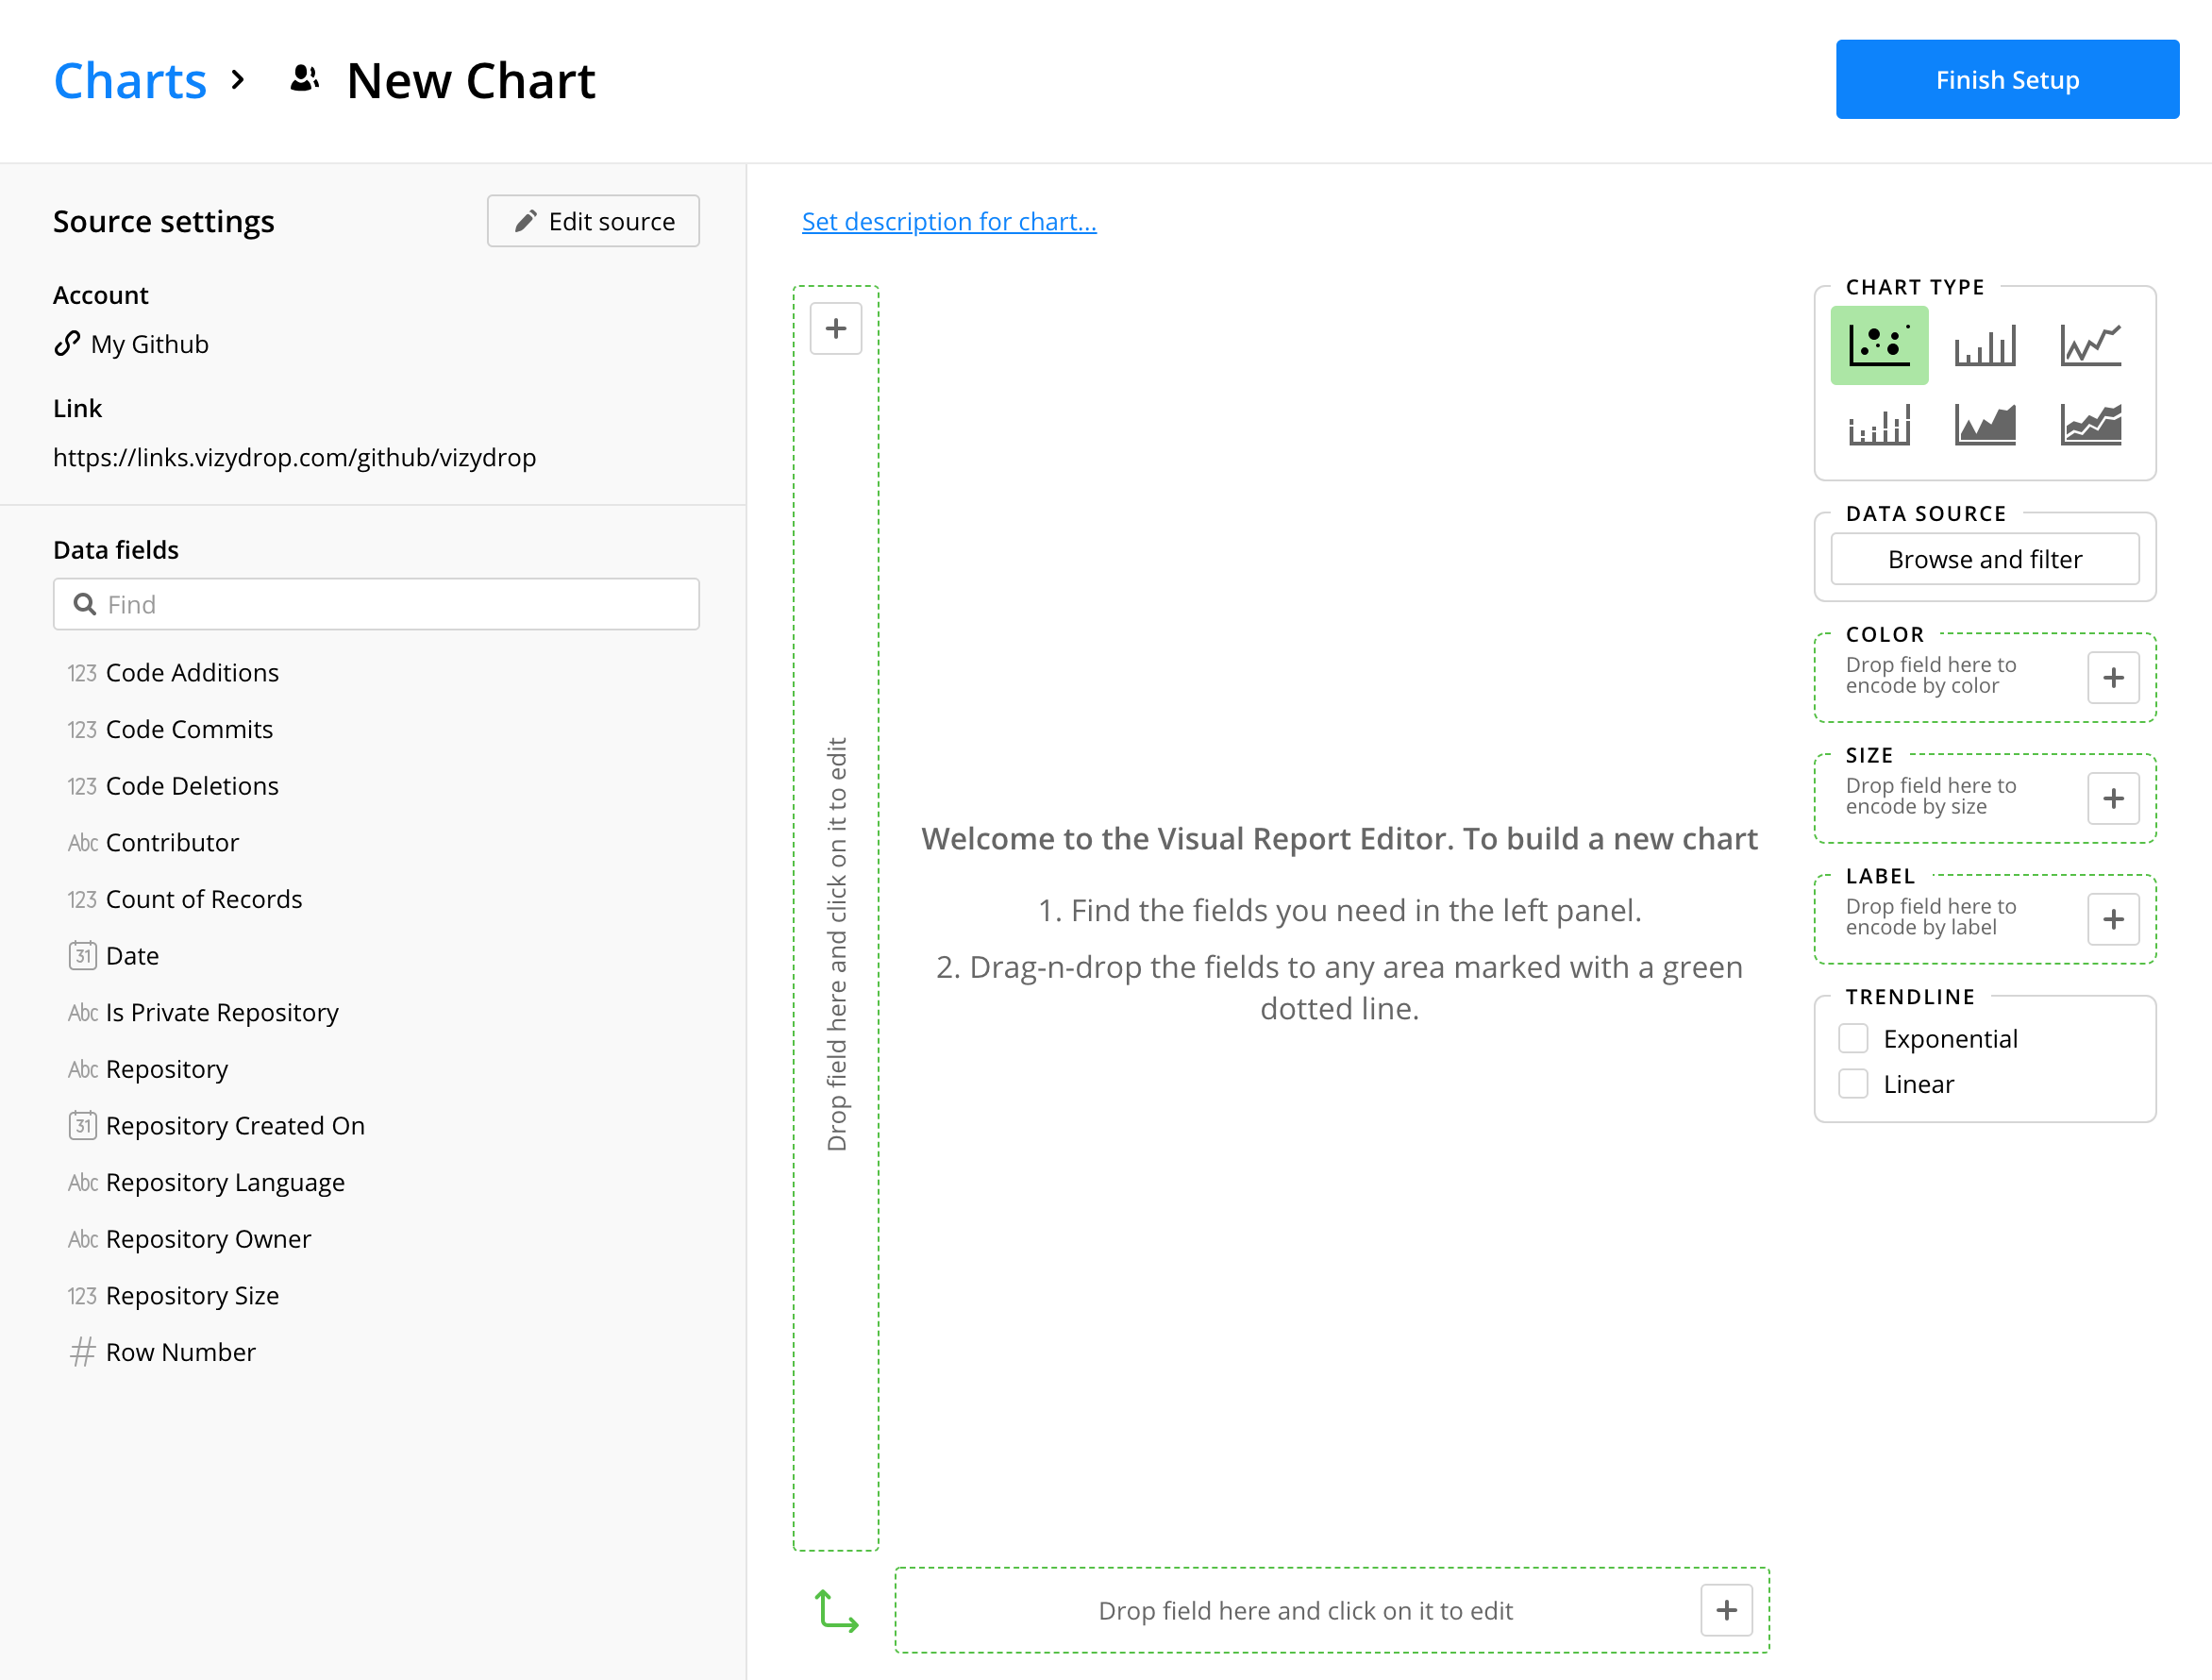Enable the Exponential trendline

1853,1038
